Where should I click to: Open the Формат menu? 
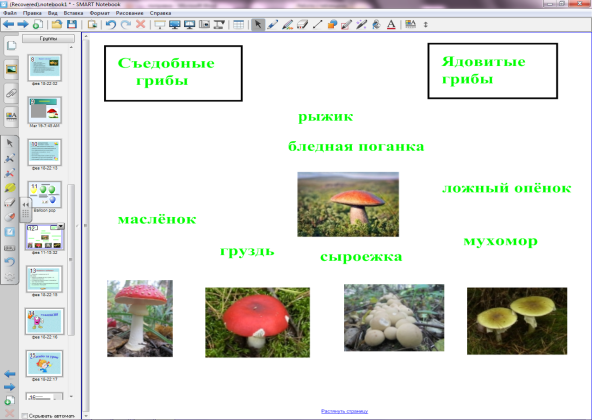[x=100, y=13]
